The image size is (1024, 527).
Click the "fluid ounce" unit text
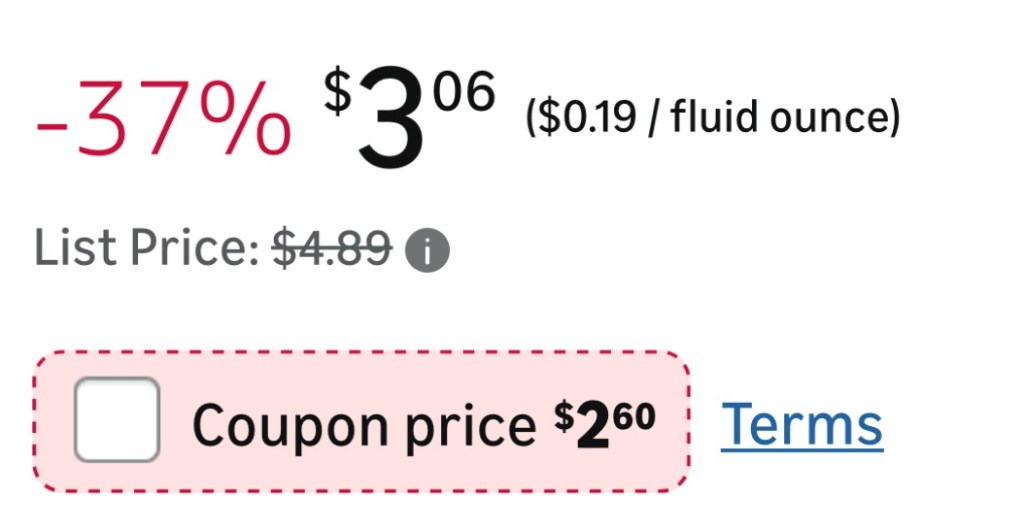(x=778, y=118)
